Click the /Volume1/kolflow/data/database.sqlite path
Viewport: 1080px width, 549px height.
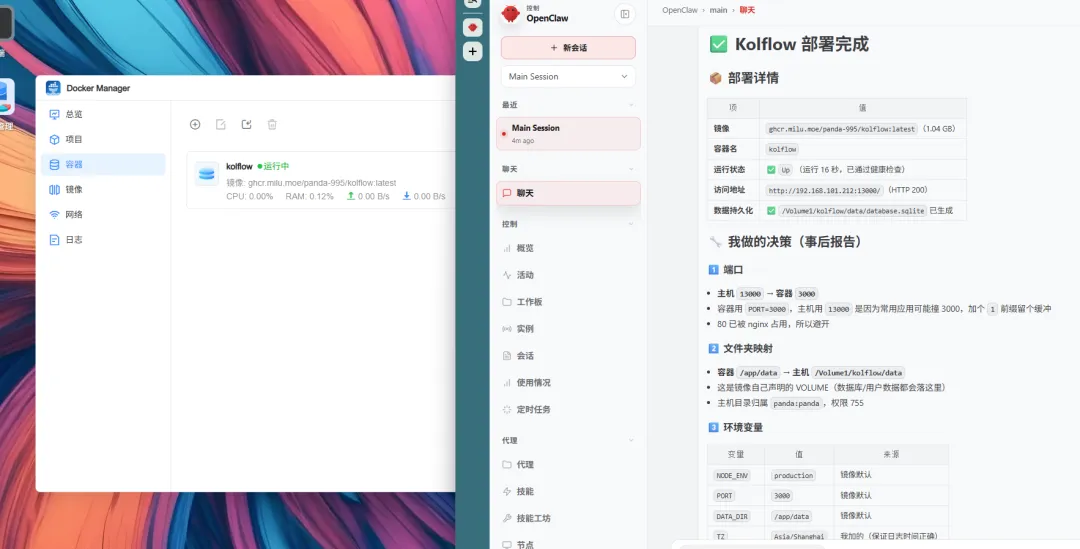(852, 211)
